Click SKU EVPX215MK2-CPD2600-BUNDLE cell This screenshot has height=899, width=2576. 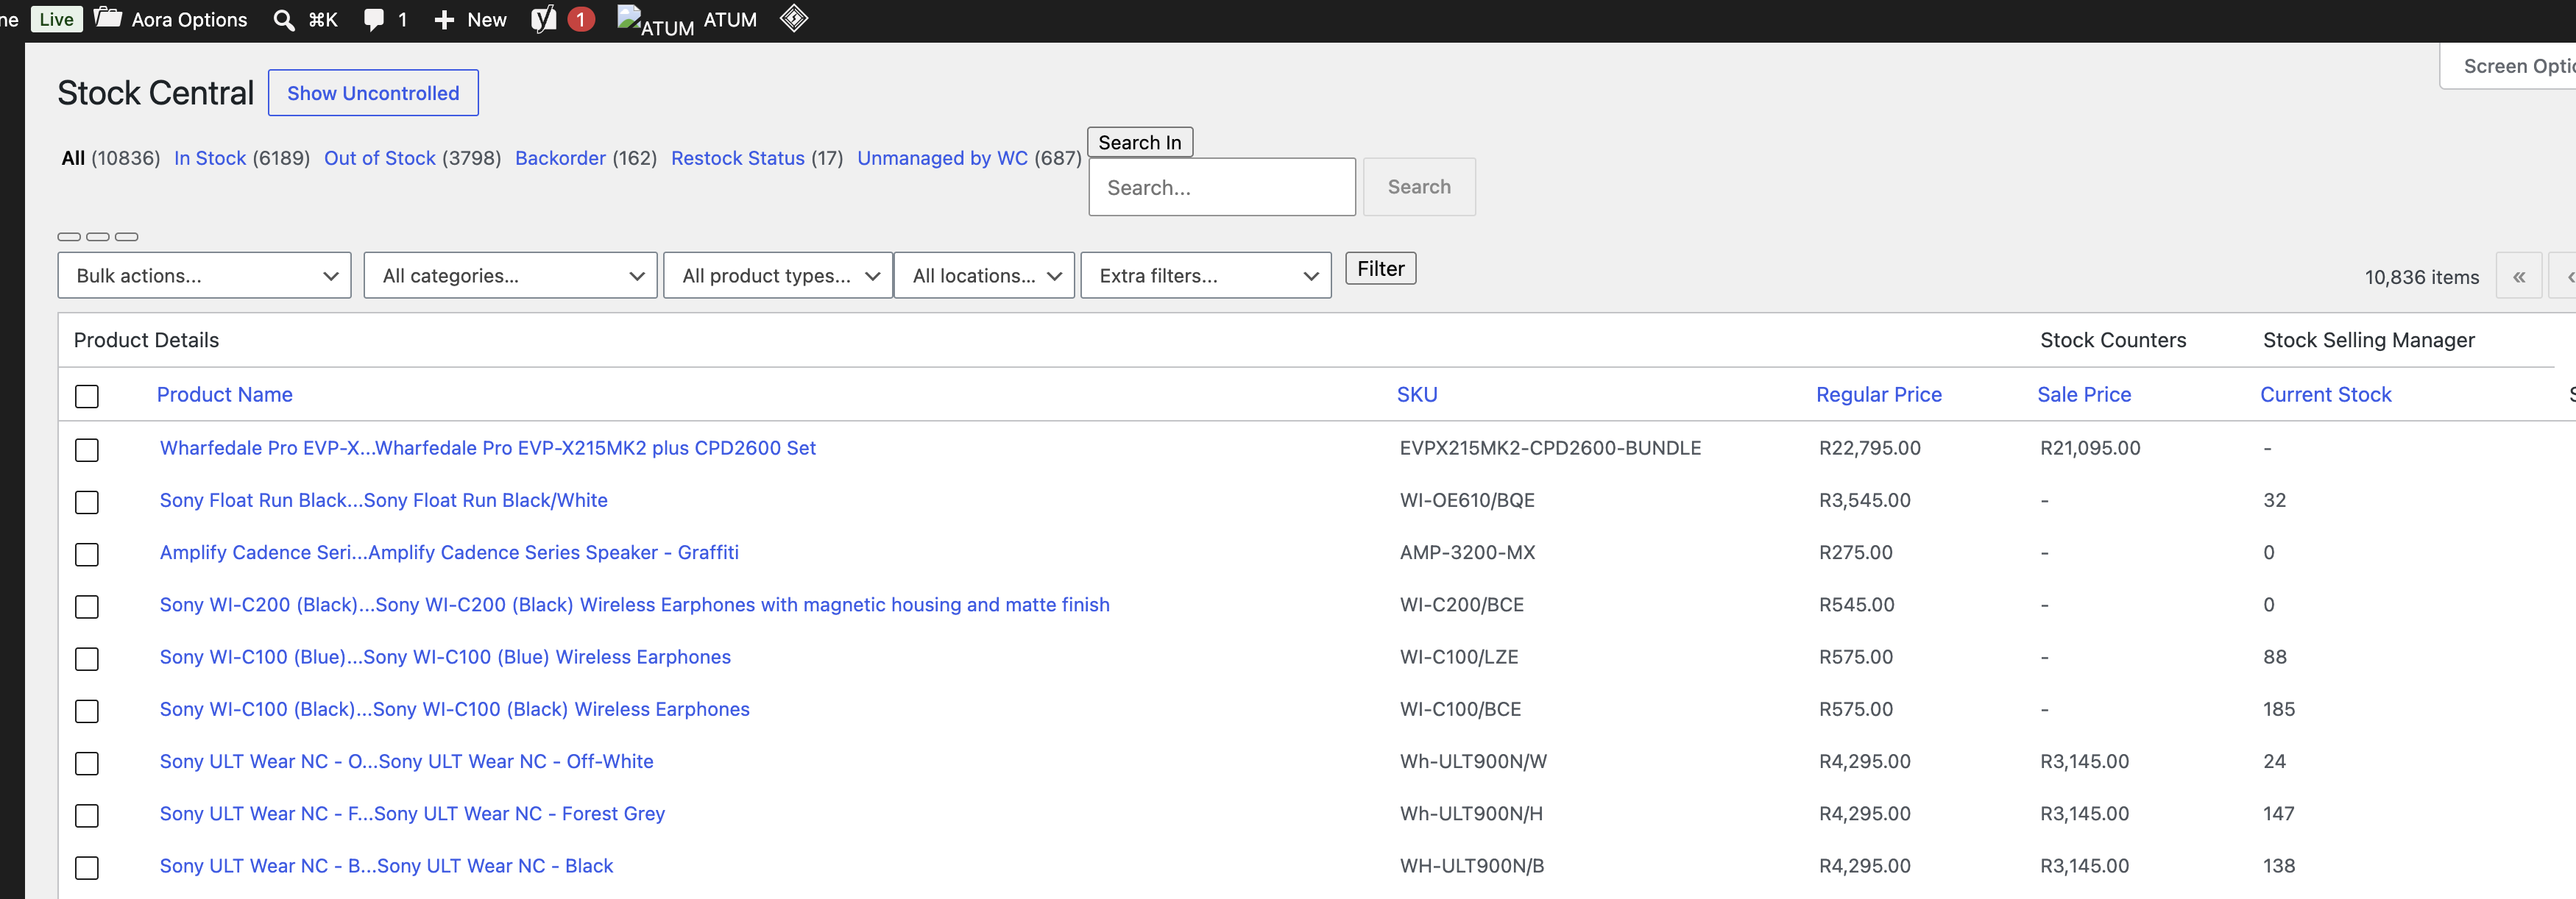tap(1550, 448)
